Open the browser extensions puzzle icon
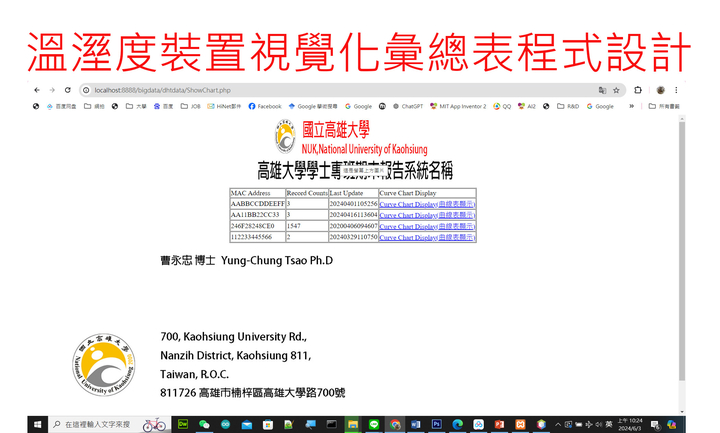 pos(638,90)
